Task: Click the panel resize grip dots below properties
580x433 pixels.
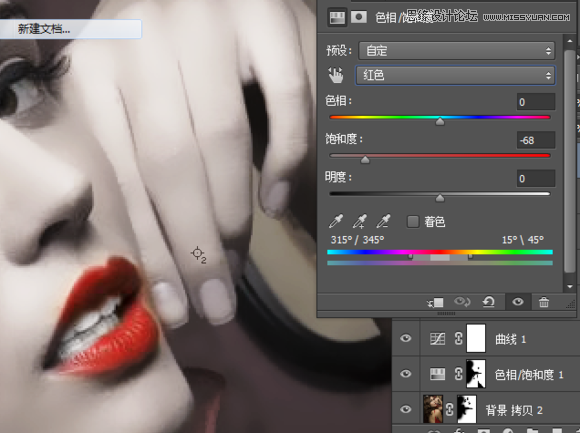Action: click(446, 314)
